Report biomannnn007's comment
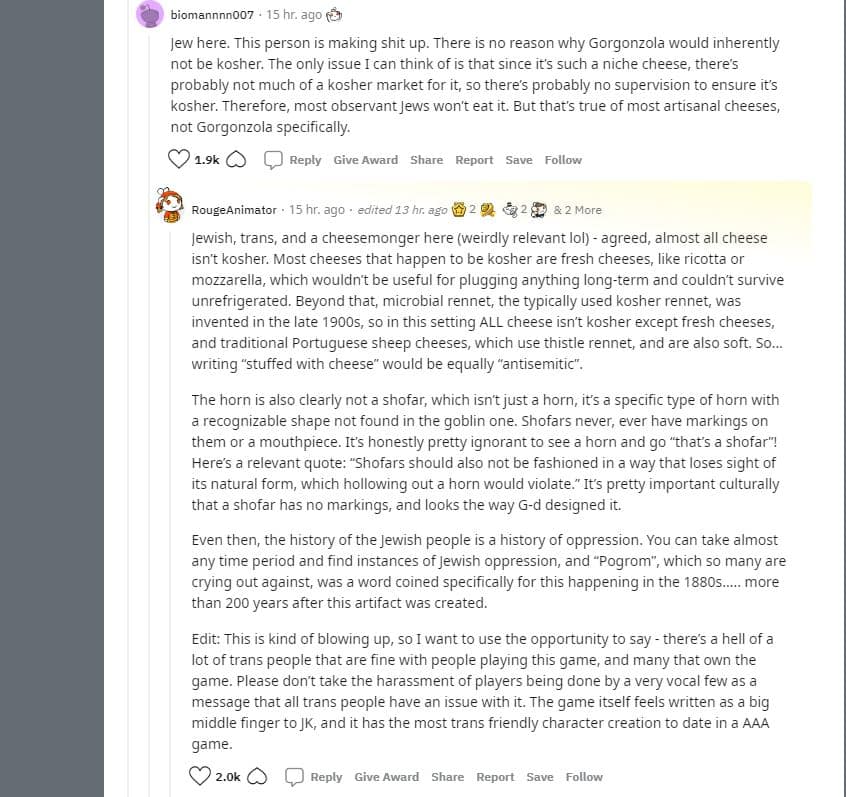846x797 pixels. [474, 160]
